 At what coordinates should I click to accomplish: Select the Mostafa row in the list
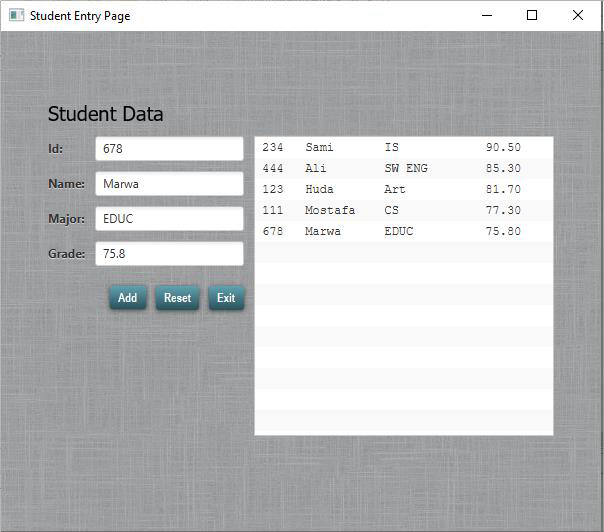[x=404, y=210]
